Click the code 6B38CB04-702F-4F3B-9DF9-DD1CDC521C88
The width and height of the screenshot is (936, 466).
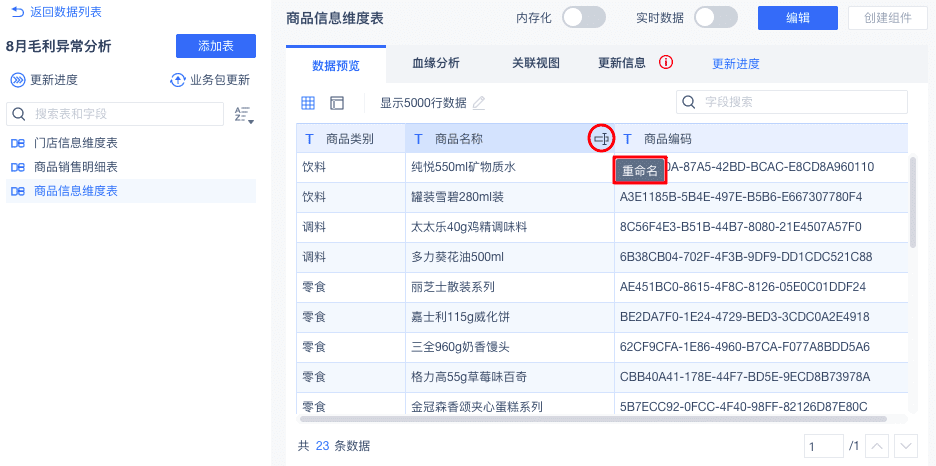pyautogui.click(x=746, y=257)
